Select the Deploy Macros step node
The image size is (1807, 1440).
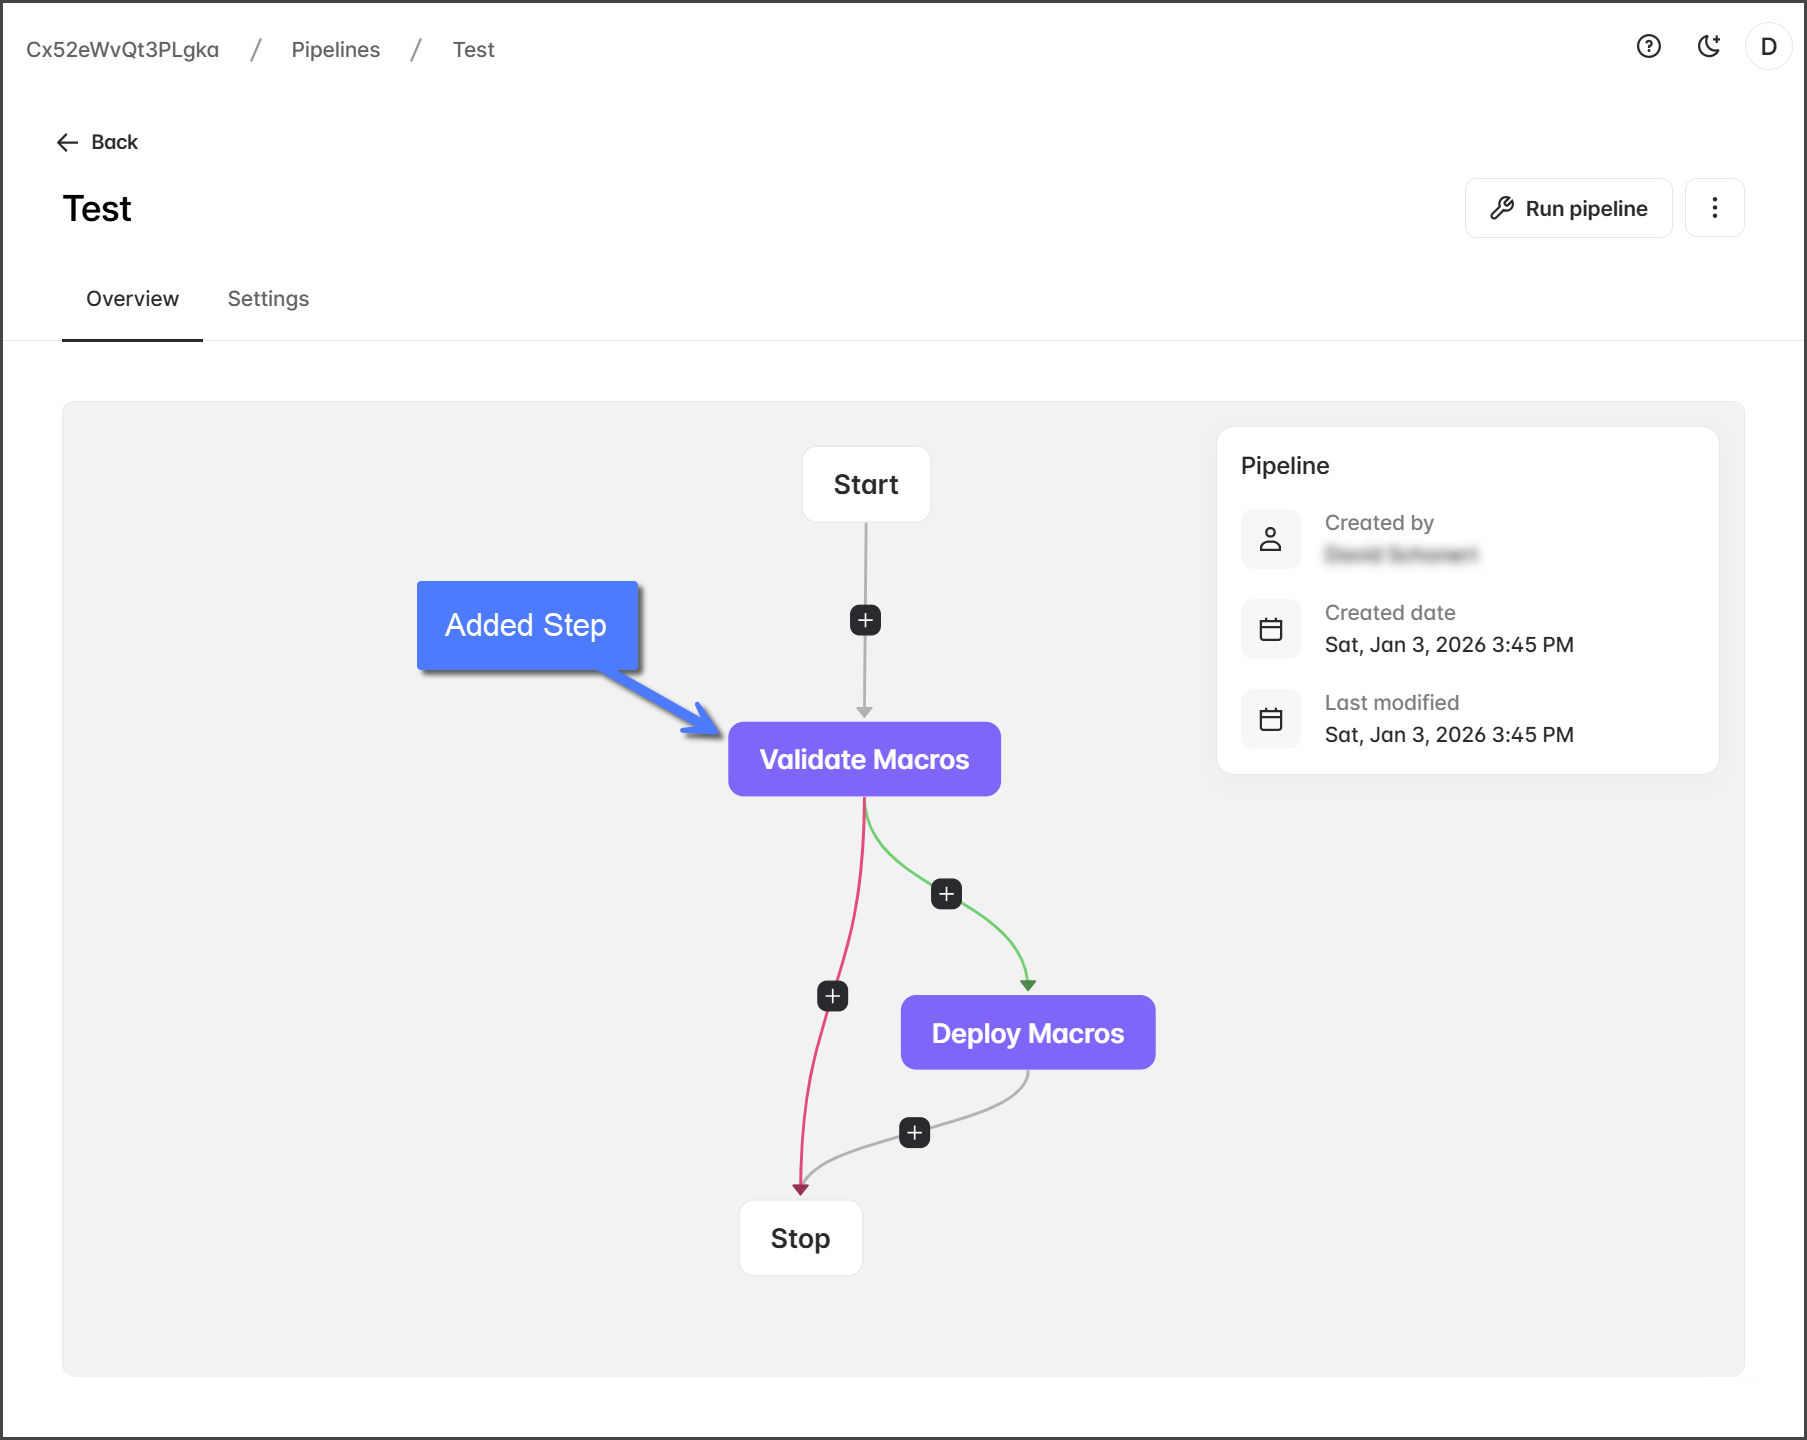click(x=1027, y=1033)
